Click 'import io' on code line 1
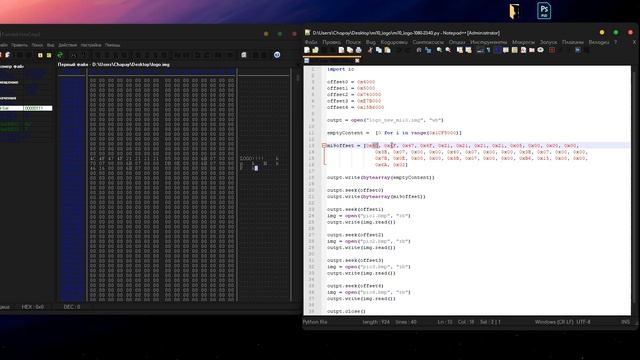This screenshot has width=640, height=360. (x=341, y=69)
